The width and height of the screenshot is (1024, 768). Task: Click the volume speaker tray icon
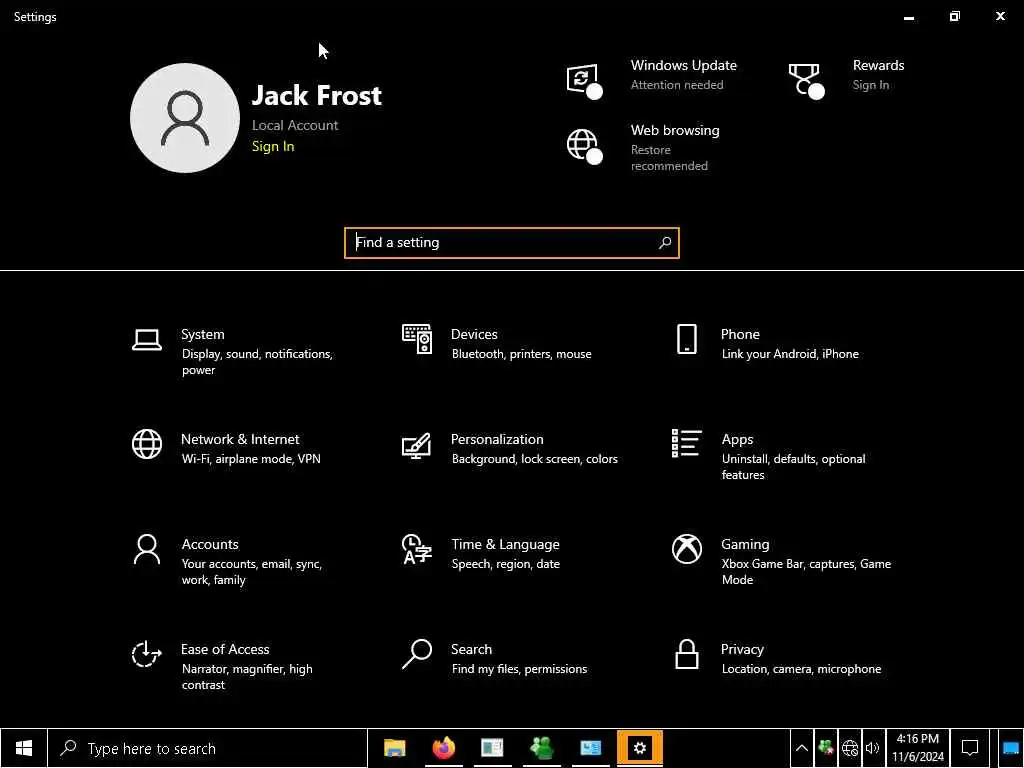tap(872, 748)
